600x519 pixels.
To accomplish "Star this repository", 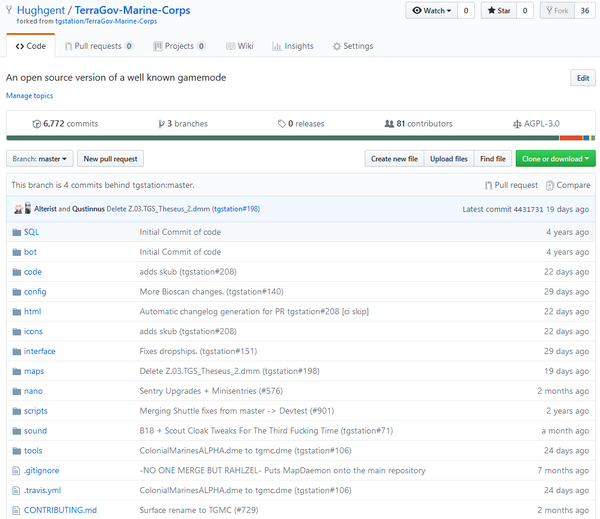I will (x=499, y=11).
